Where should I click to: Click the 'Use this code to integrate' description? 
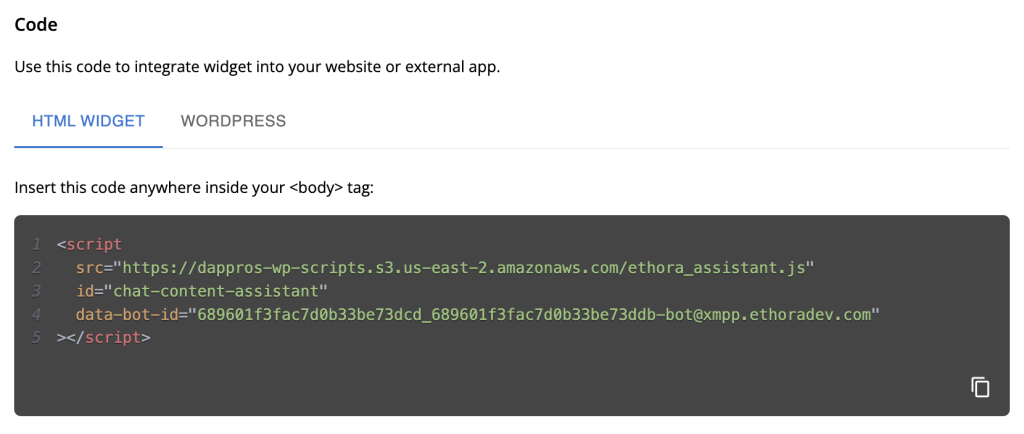point(257,67)
